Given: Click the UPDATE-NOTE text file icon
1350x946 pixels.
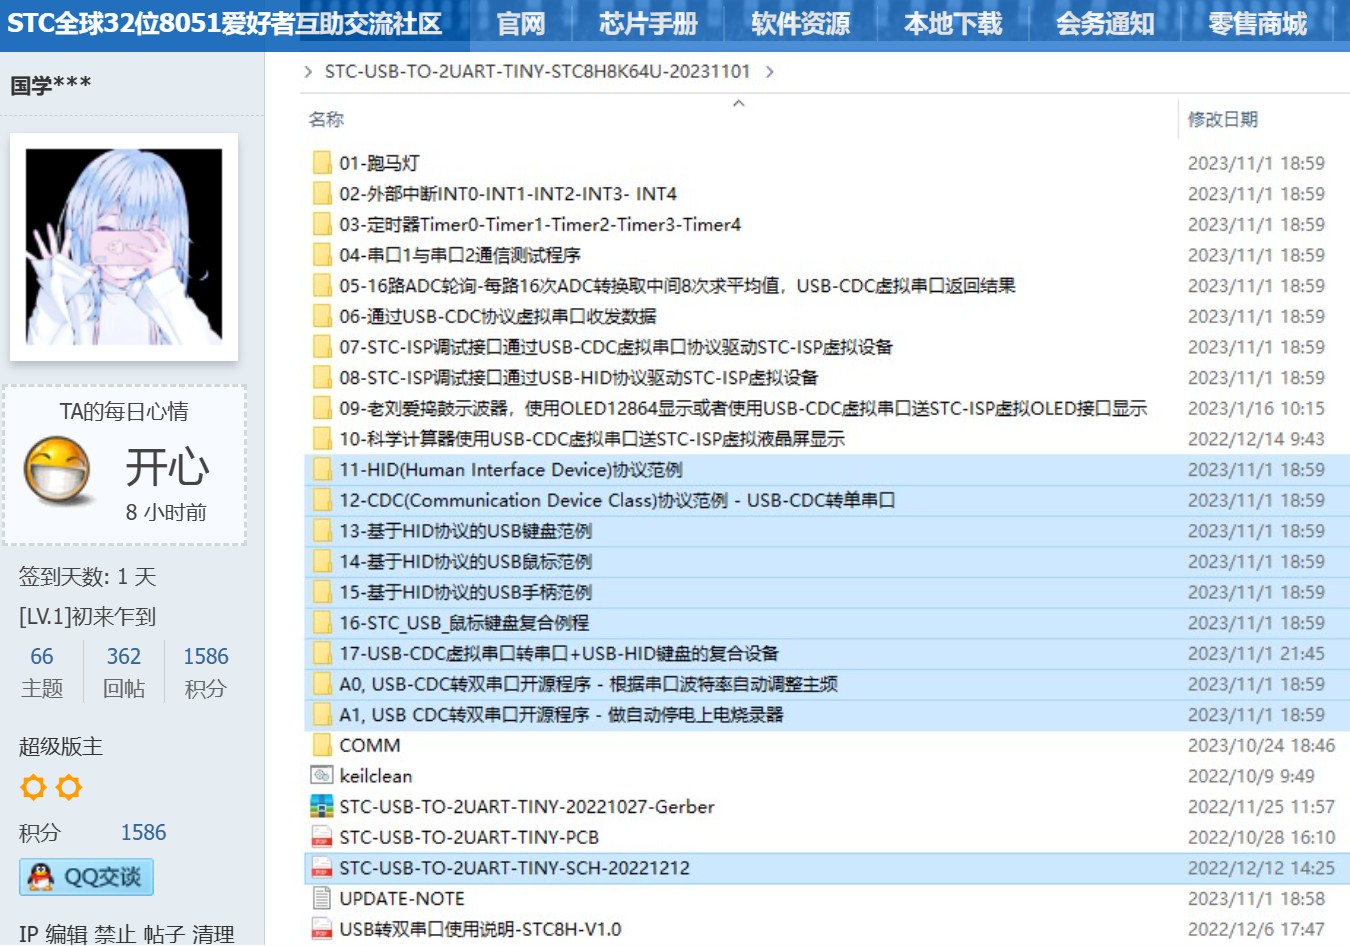Looking at the screenshot, I should pyautogui.click(x=322, y=899).
